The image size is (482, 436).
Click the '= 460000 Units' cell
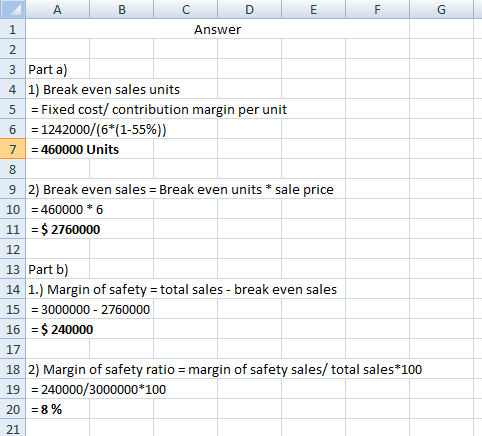75,149
